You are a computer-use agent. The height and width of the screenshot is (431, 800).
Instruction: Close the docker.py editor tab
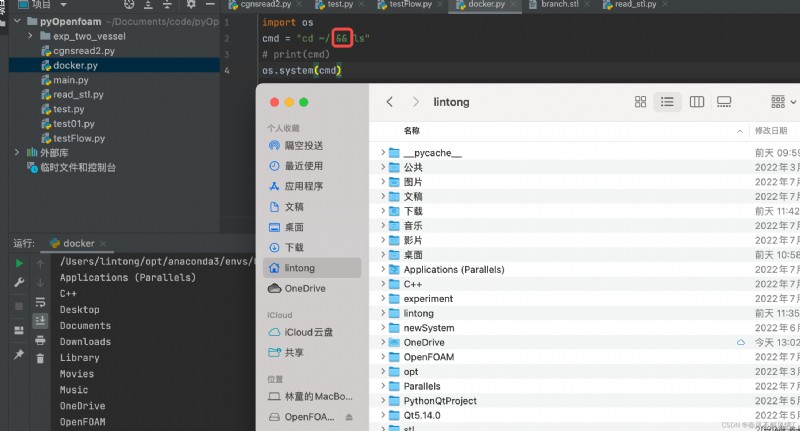click(x=513, y=5)
